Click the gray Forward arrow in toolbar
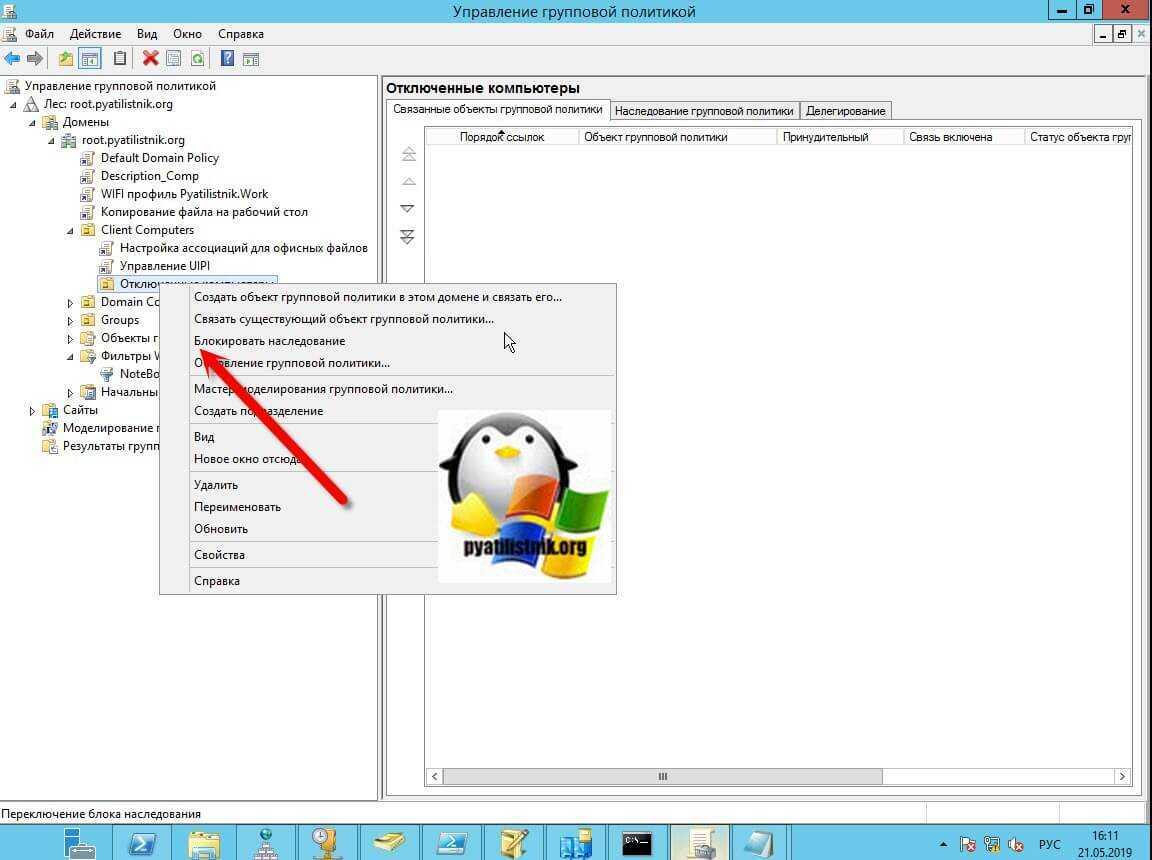Viewport: 1152px width, 860px height. pos(35,59)
